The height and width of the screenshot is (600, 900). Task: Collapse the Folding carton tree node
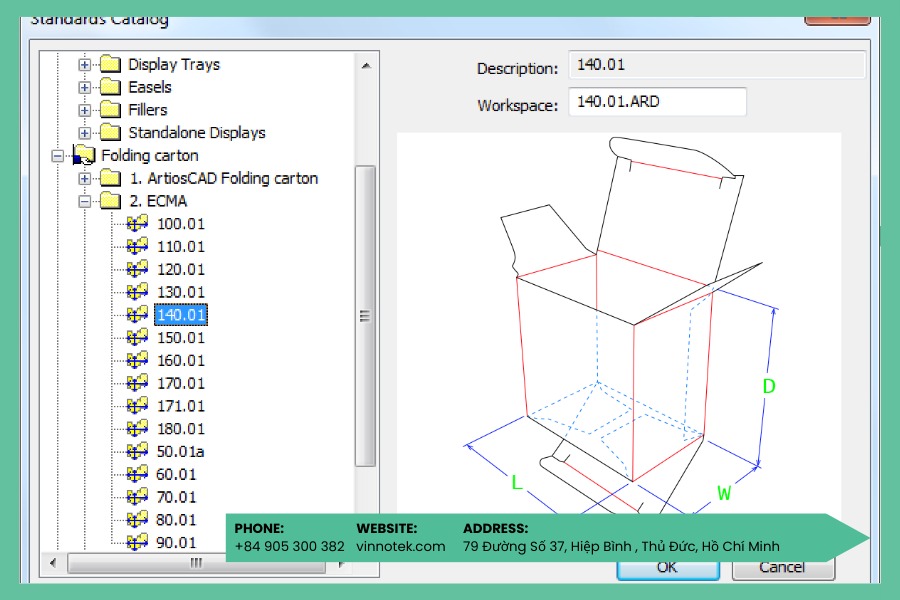point(57,156)
